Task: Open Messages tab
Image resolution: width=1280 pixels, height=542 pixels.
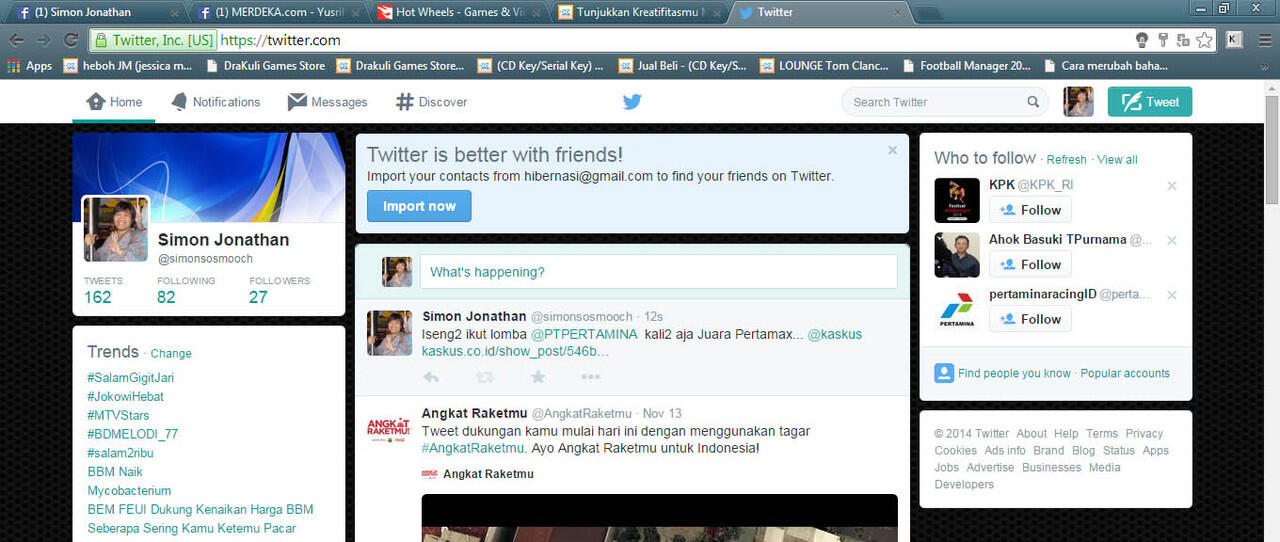Action: (328, 102)
